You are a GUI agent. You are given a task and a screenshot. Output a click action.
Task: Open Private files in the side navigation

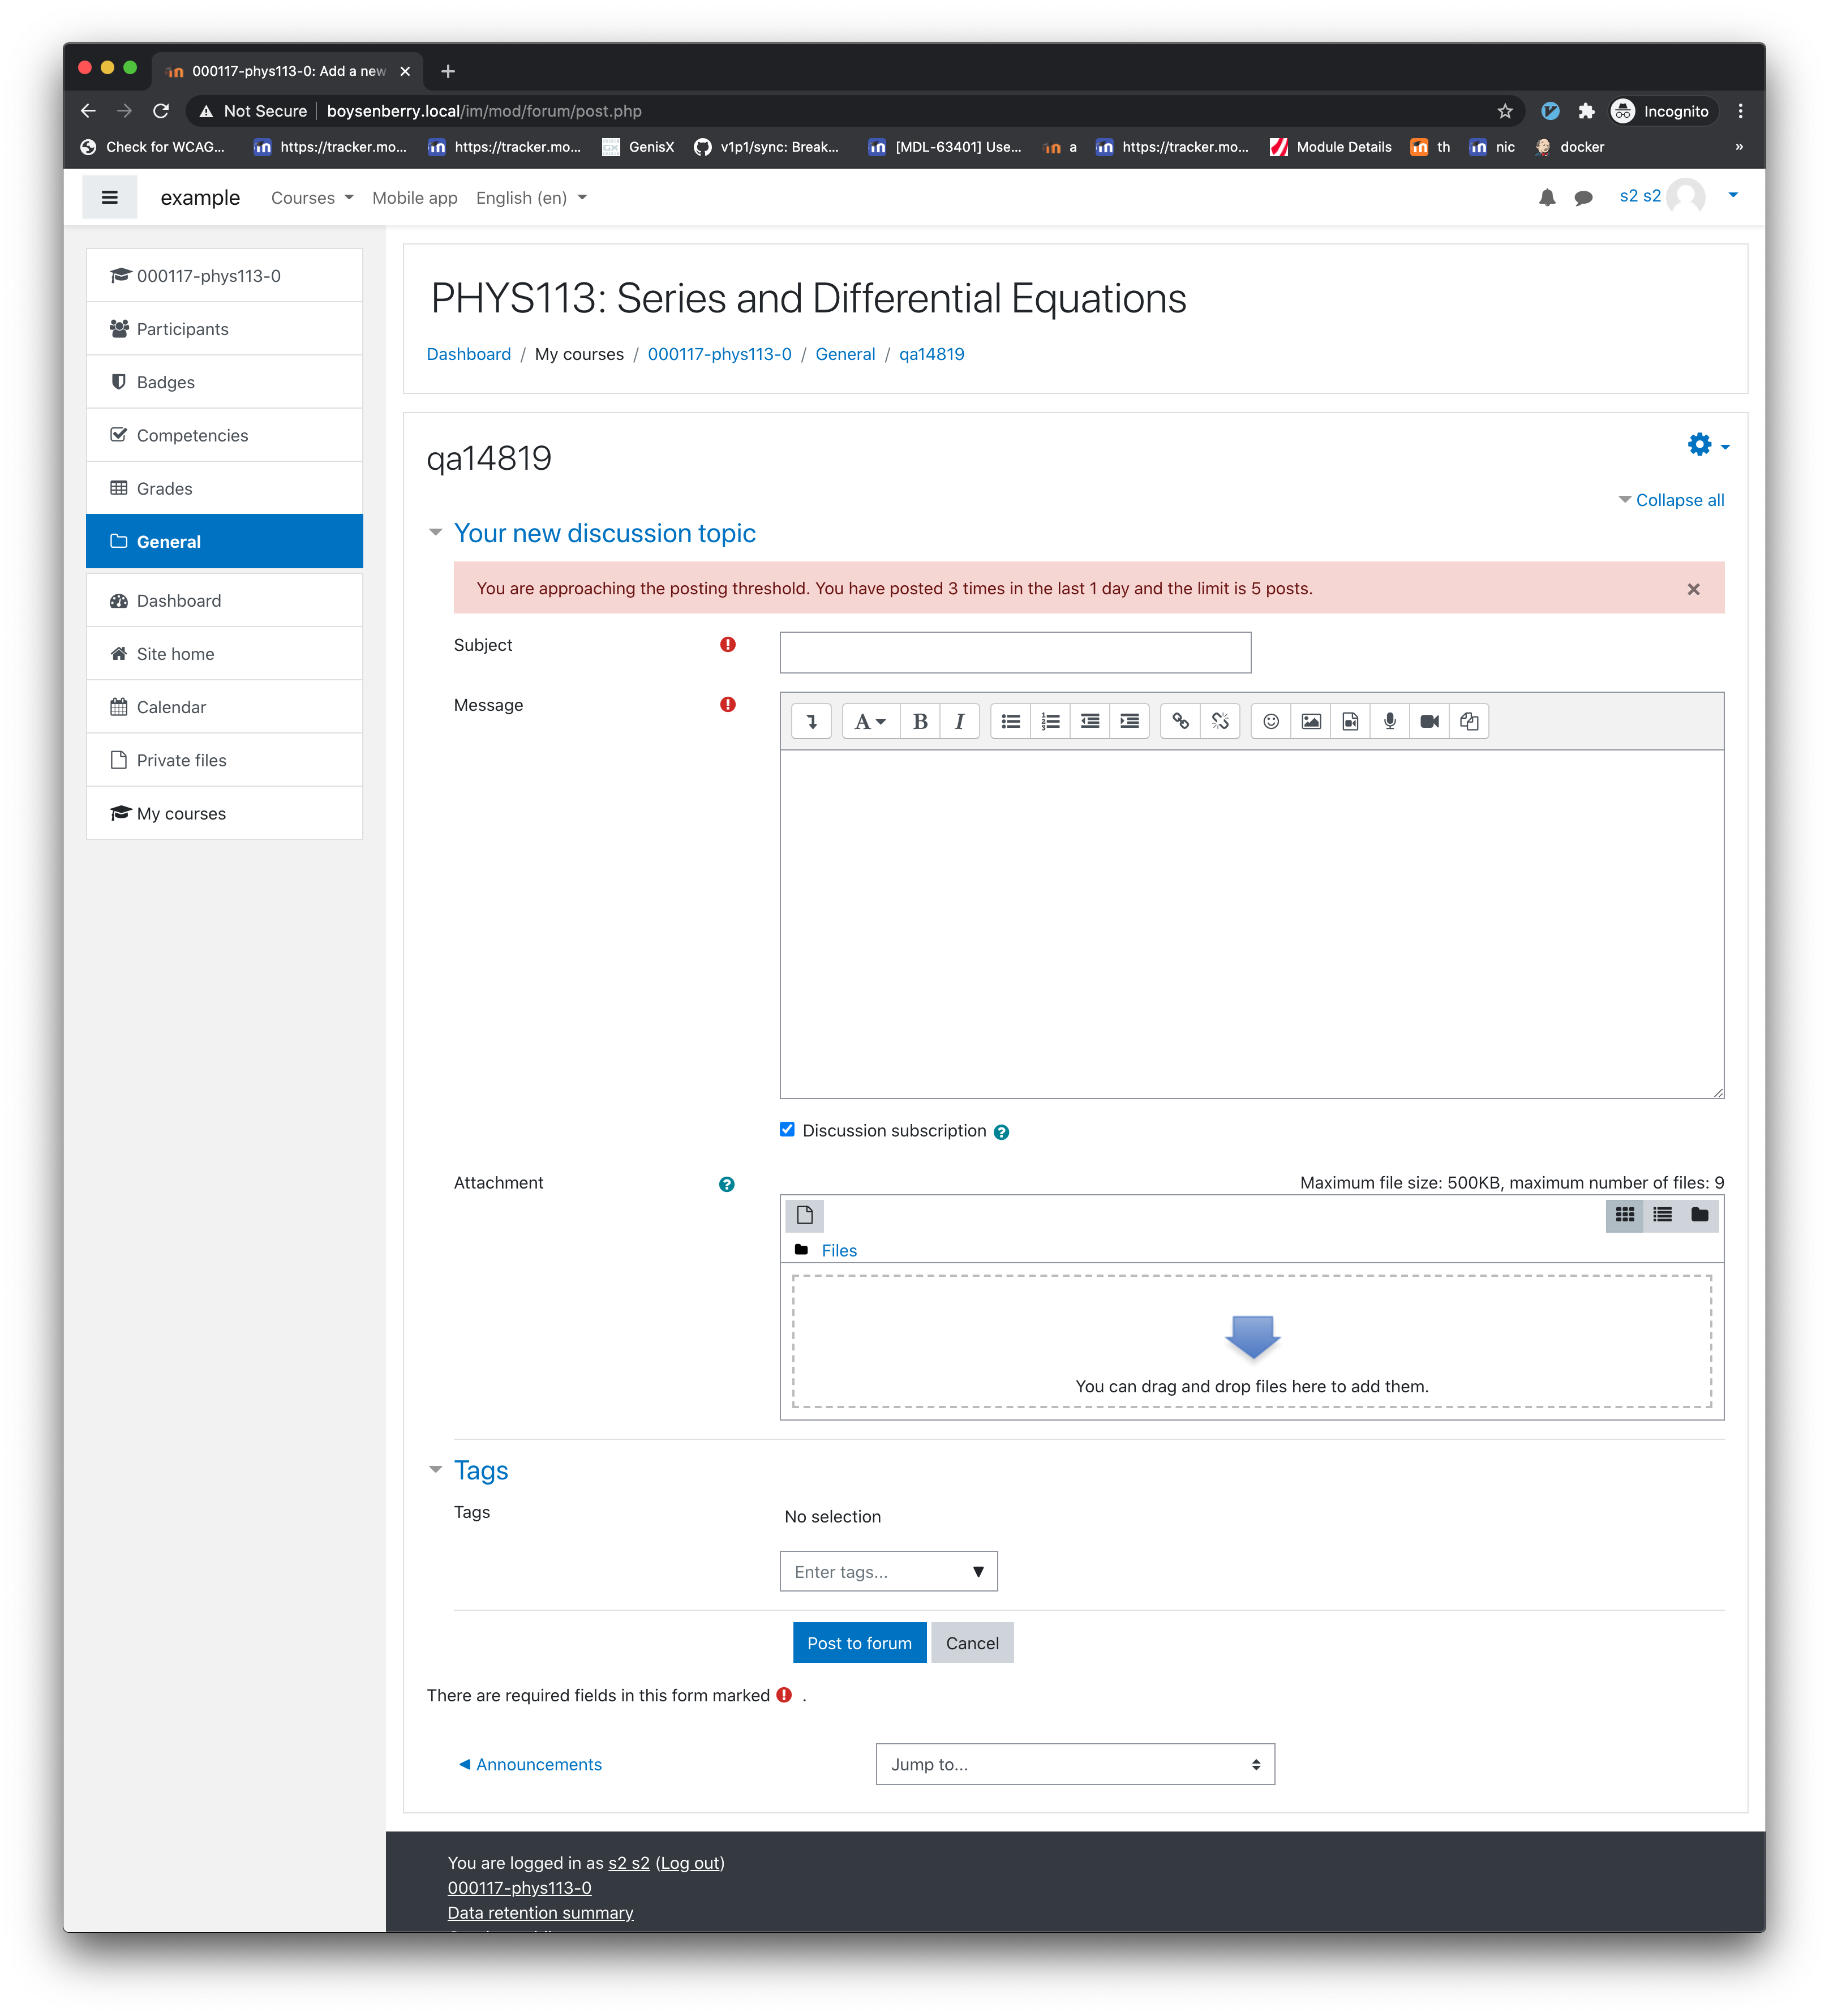click(224, 760)
